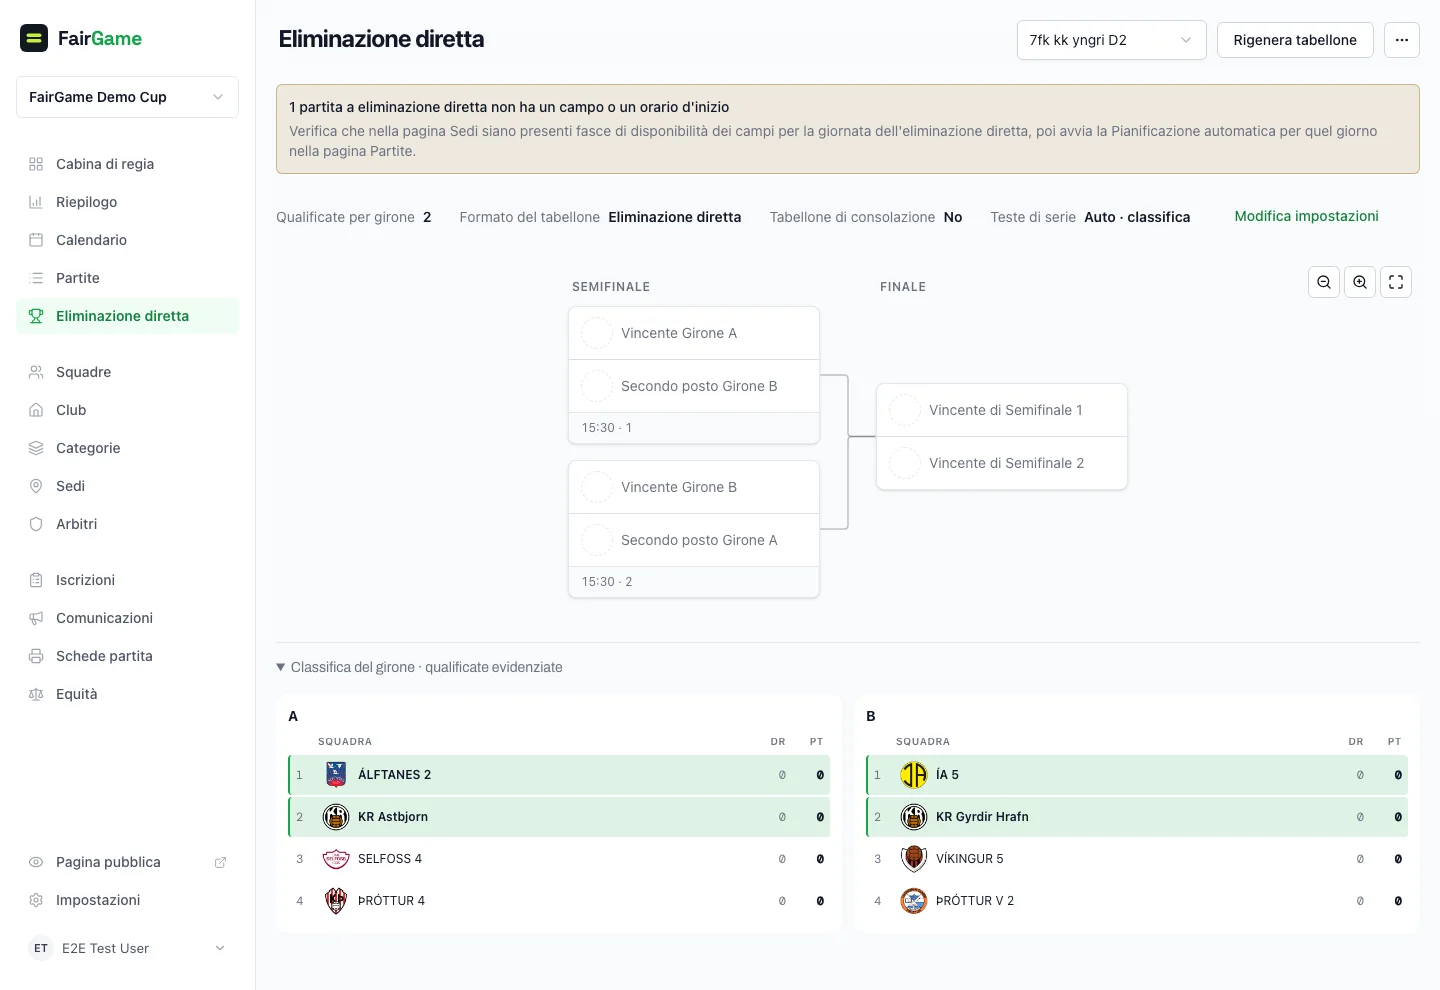Viewport: 1440px width, 990px height.
Task: Go to Cabina di regia
Action: pos(127,164)
